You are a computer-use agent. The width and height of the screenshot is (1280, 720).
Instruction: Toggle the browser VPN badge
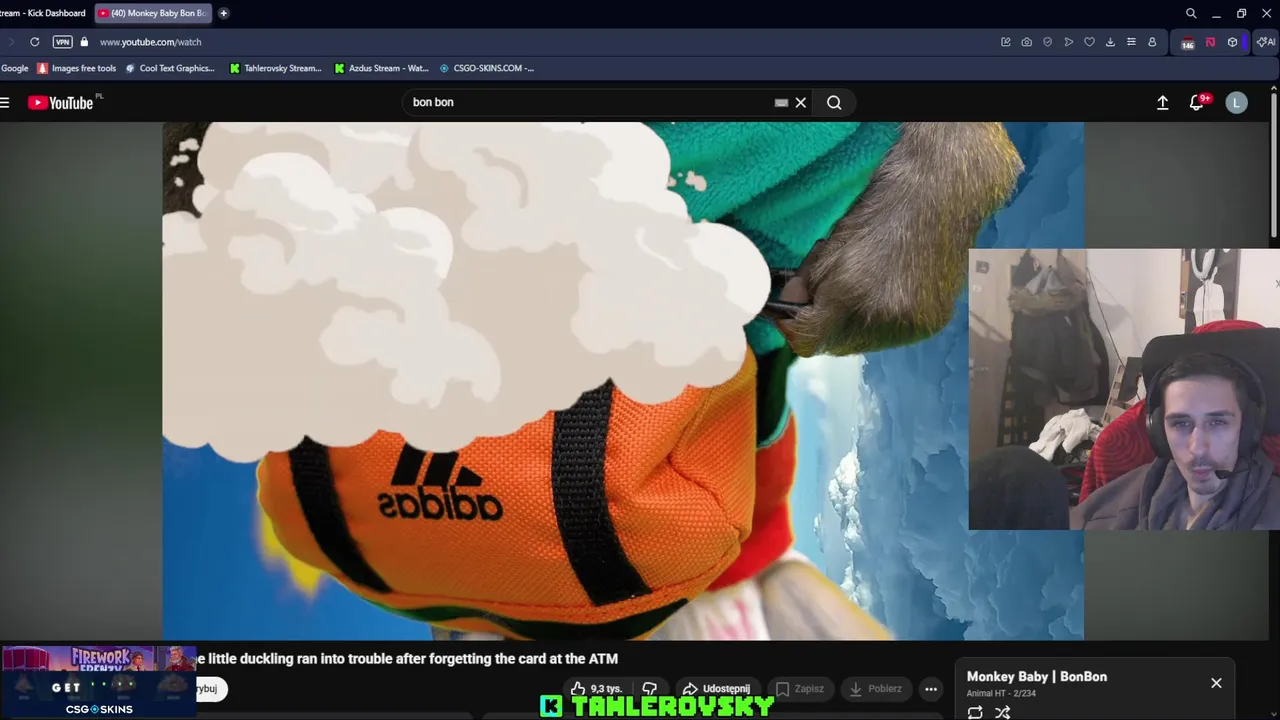62,42
